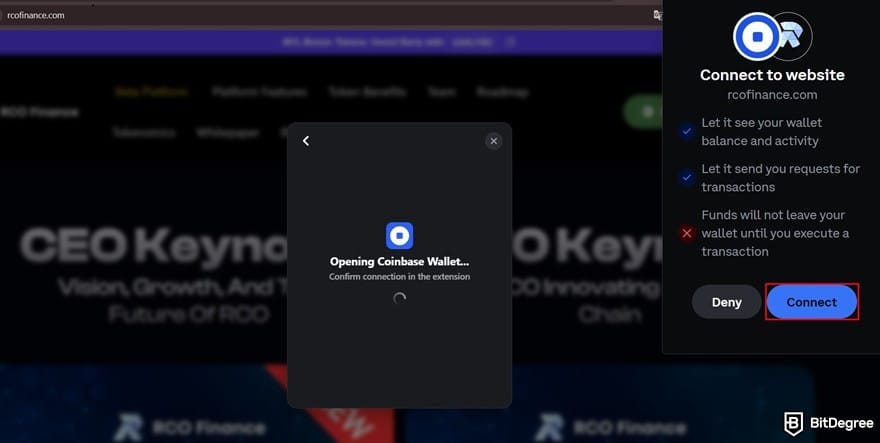Open the Tokenomics nav item
Viewport: 880px width, 443px height.
tap(144, 133)
